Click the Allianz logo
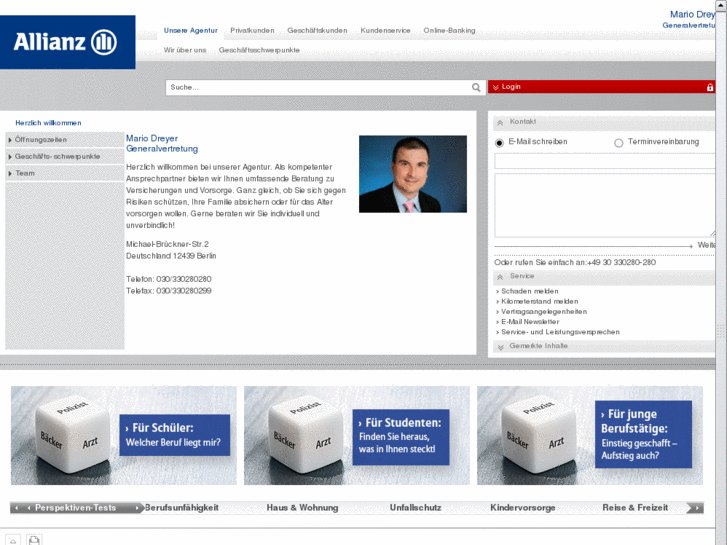 click(x=68, y=42)
